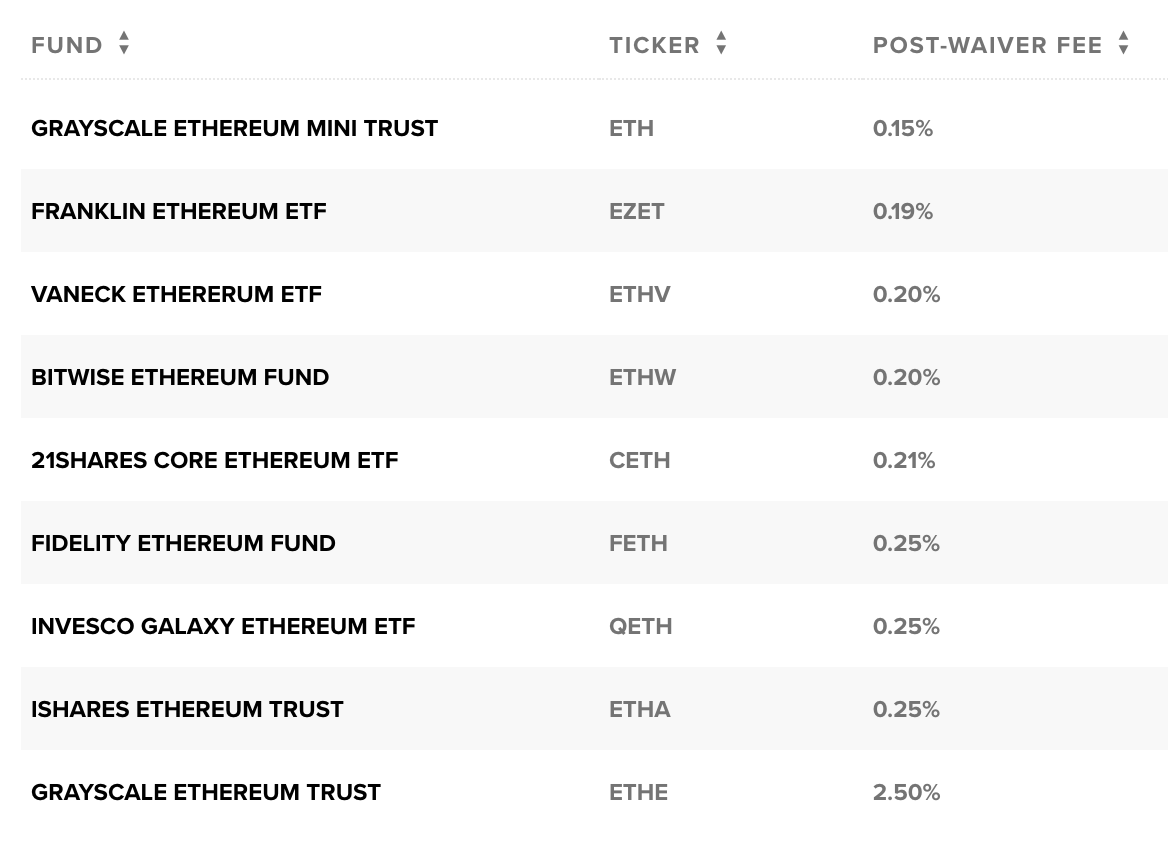Click the ETHE ticker symbol
1168x846 pixels.
coord(638,792)
